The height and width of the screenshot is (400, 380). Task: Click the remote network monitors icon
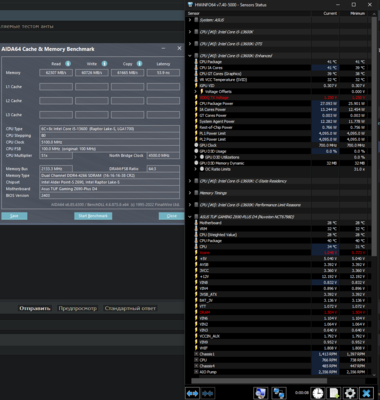(279, 393)
